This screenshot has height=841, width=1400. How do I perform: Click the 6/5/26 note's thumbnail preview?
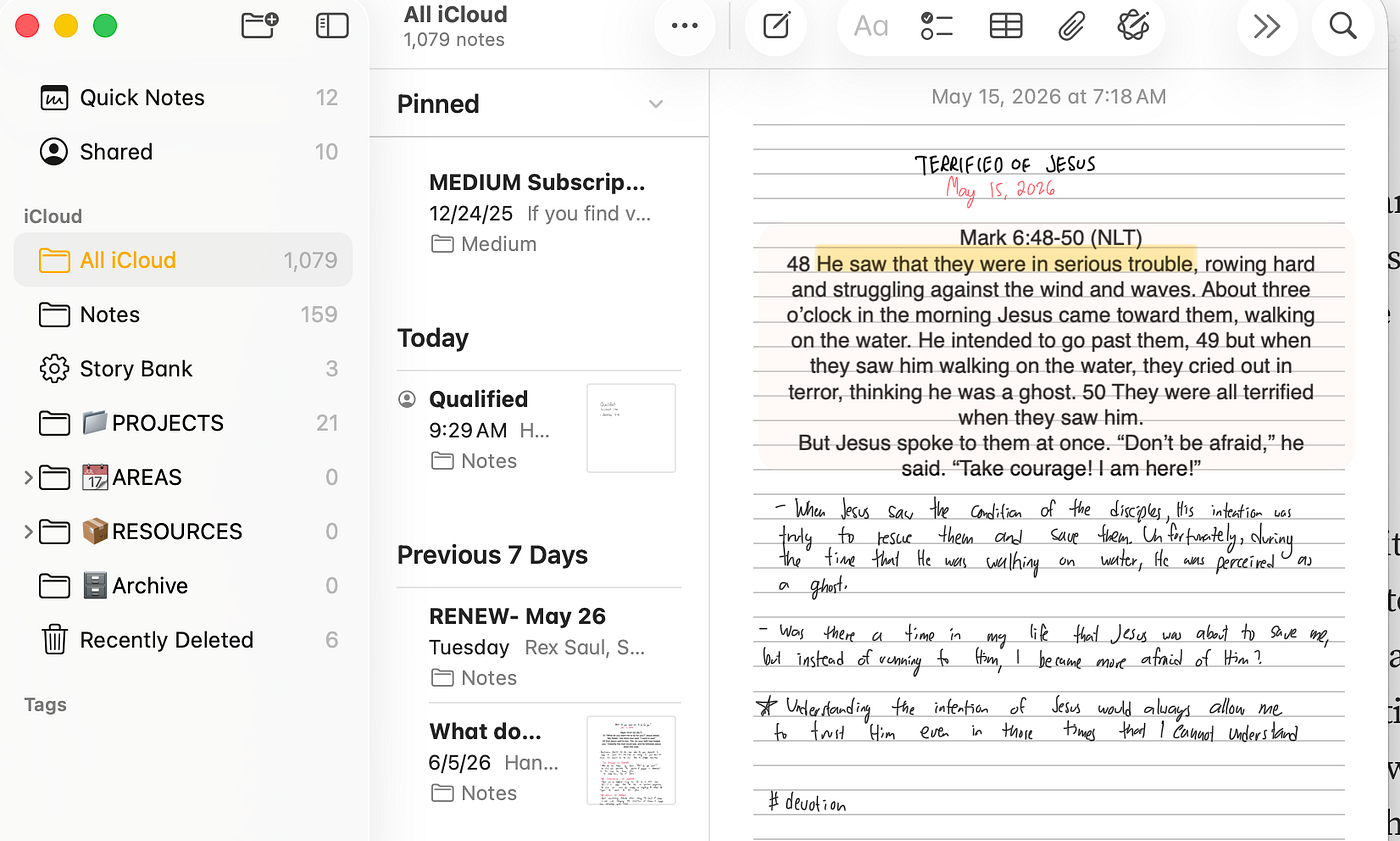[x=631, y=760]
